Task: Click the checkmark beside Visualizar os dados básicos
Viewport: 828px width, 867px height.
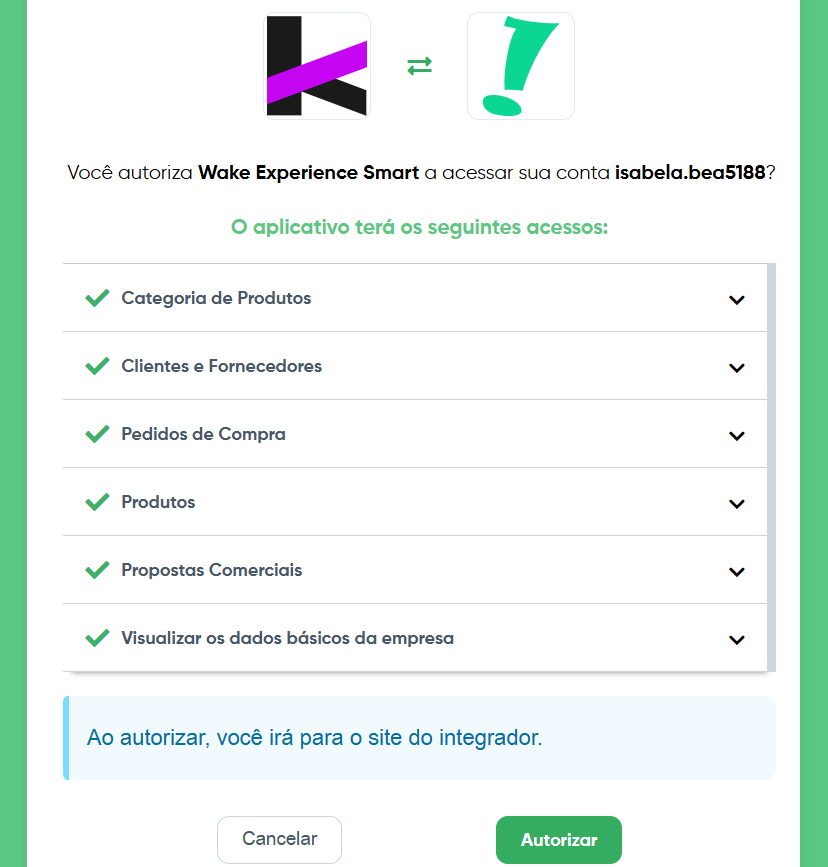Action: tap(97, 638)
